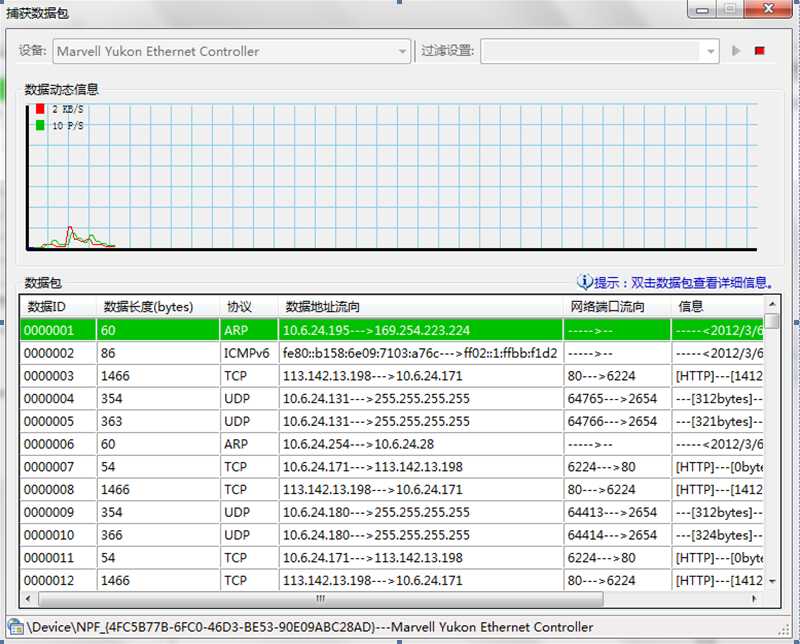
Task: Click the red KB/S legend swatch
Action: click(40, 109)
